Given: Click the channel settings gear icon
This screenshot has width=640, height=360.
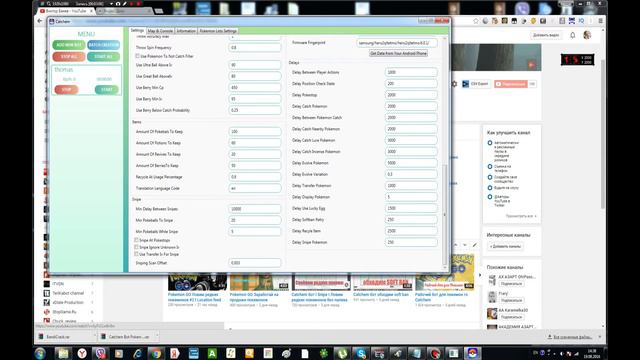Looking at the screenshot, I should point(454,84).
